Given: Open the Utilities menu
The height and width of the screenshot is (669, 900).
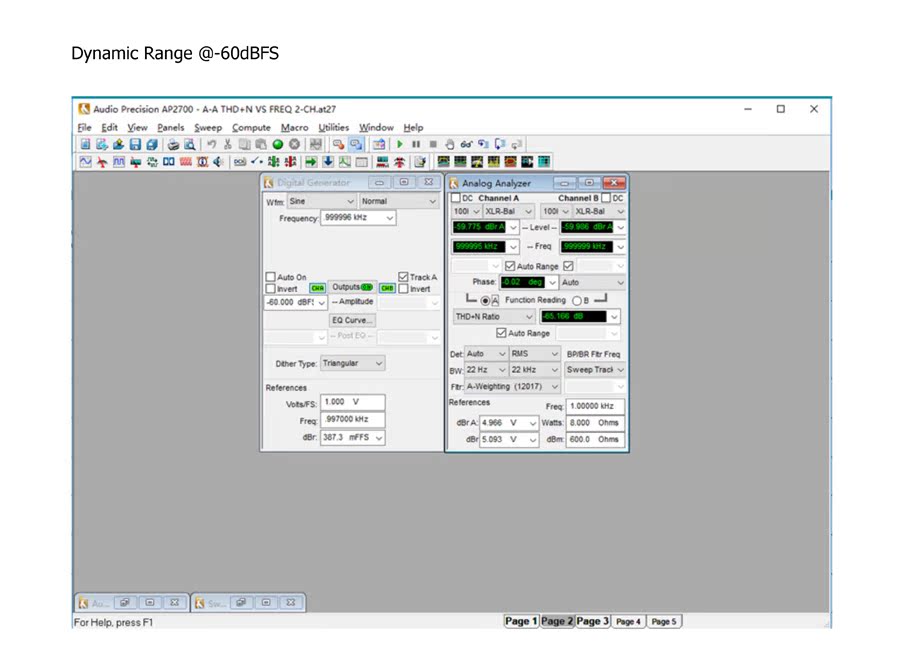Looking at the screenshot, I should (333, 127).
